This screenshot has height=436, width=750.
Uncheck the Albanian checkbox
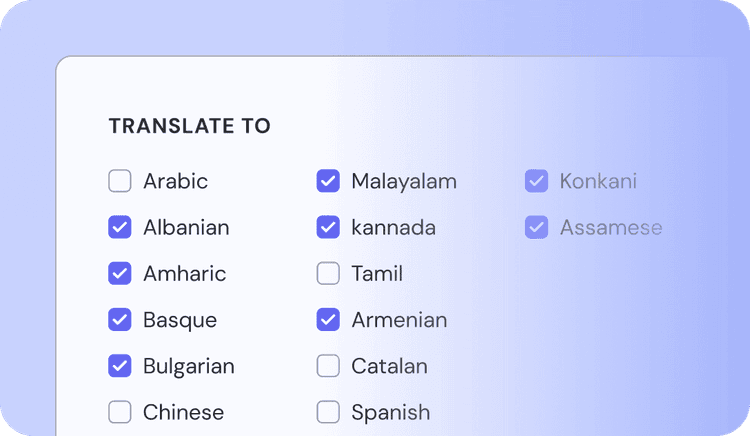120,227
